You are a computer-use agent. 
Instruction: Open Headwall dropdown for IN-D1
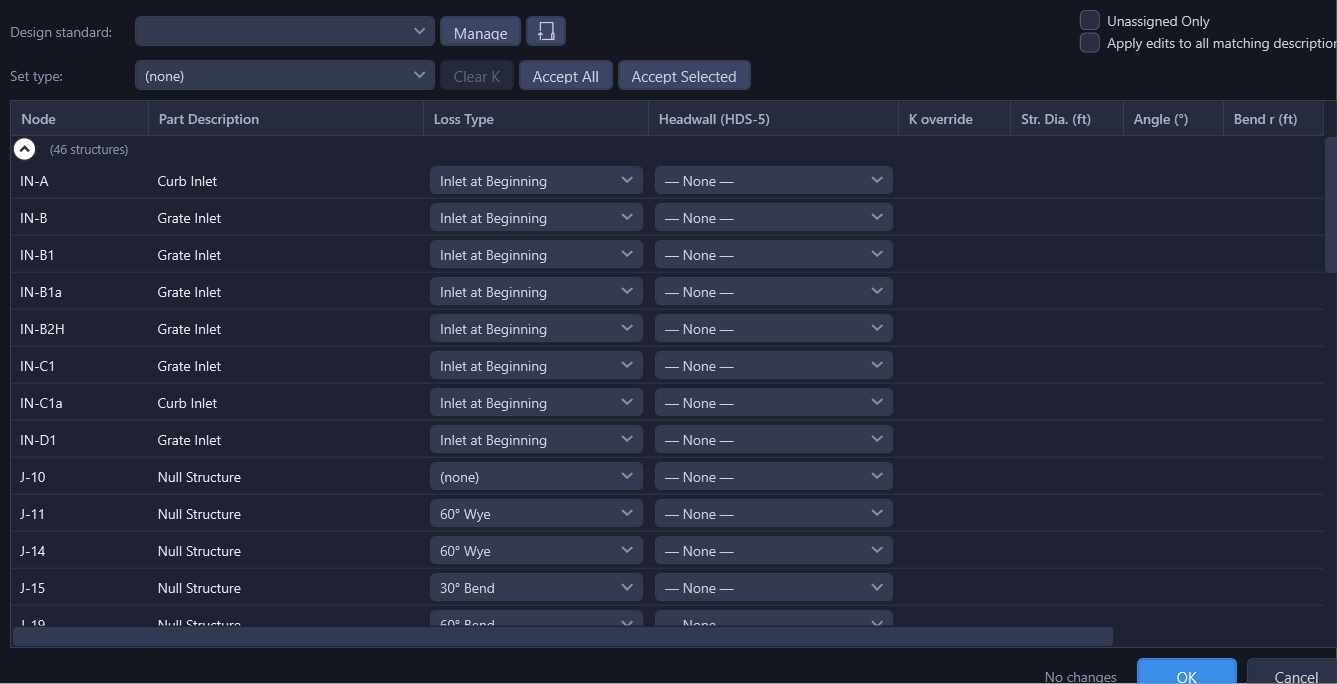tap(774, 440)
